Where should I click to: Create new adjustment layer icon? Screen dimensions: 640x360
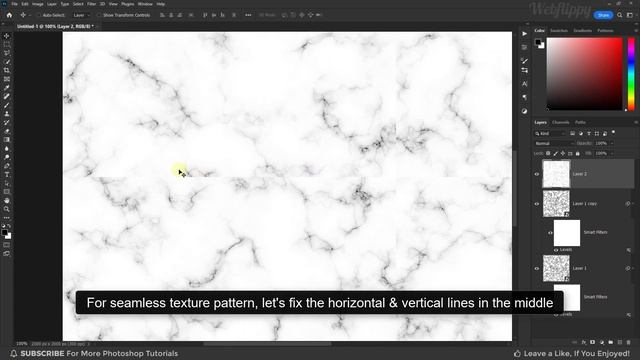pyautogui.click(x=602, y=342)
